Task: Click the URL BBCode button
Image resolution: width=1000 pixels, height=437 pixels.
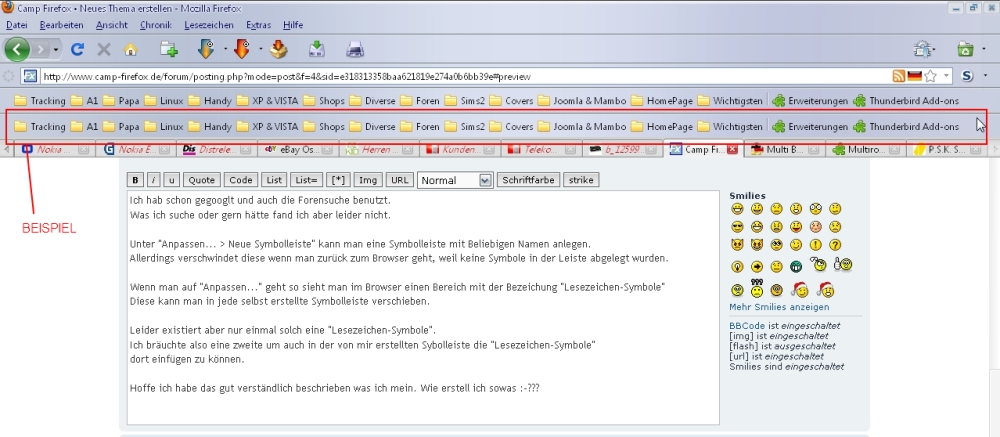Action: (x=400, y=181)
